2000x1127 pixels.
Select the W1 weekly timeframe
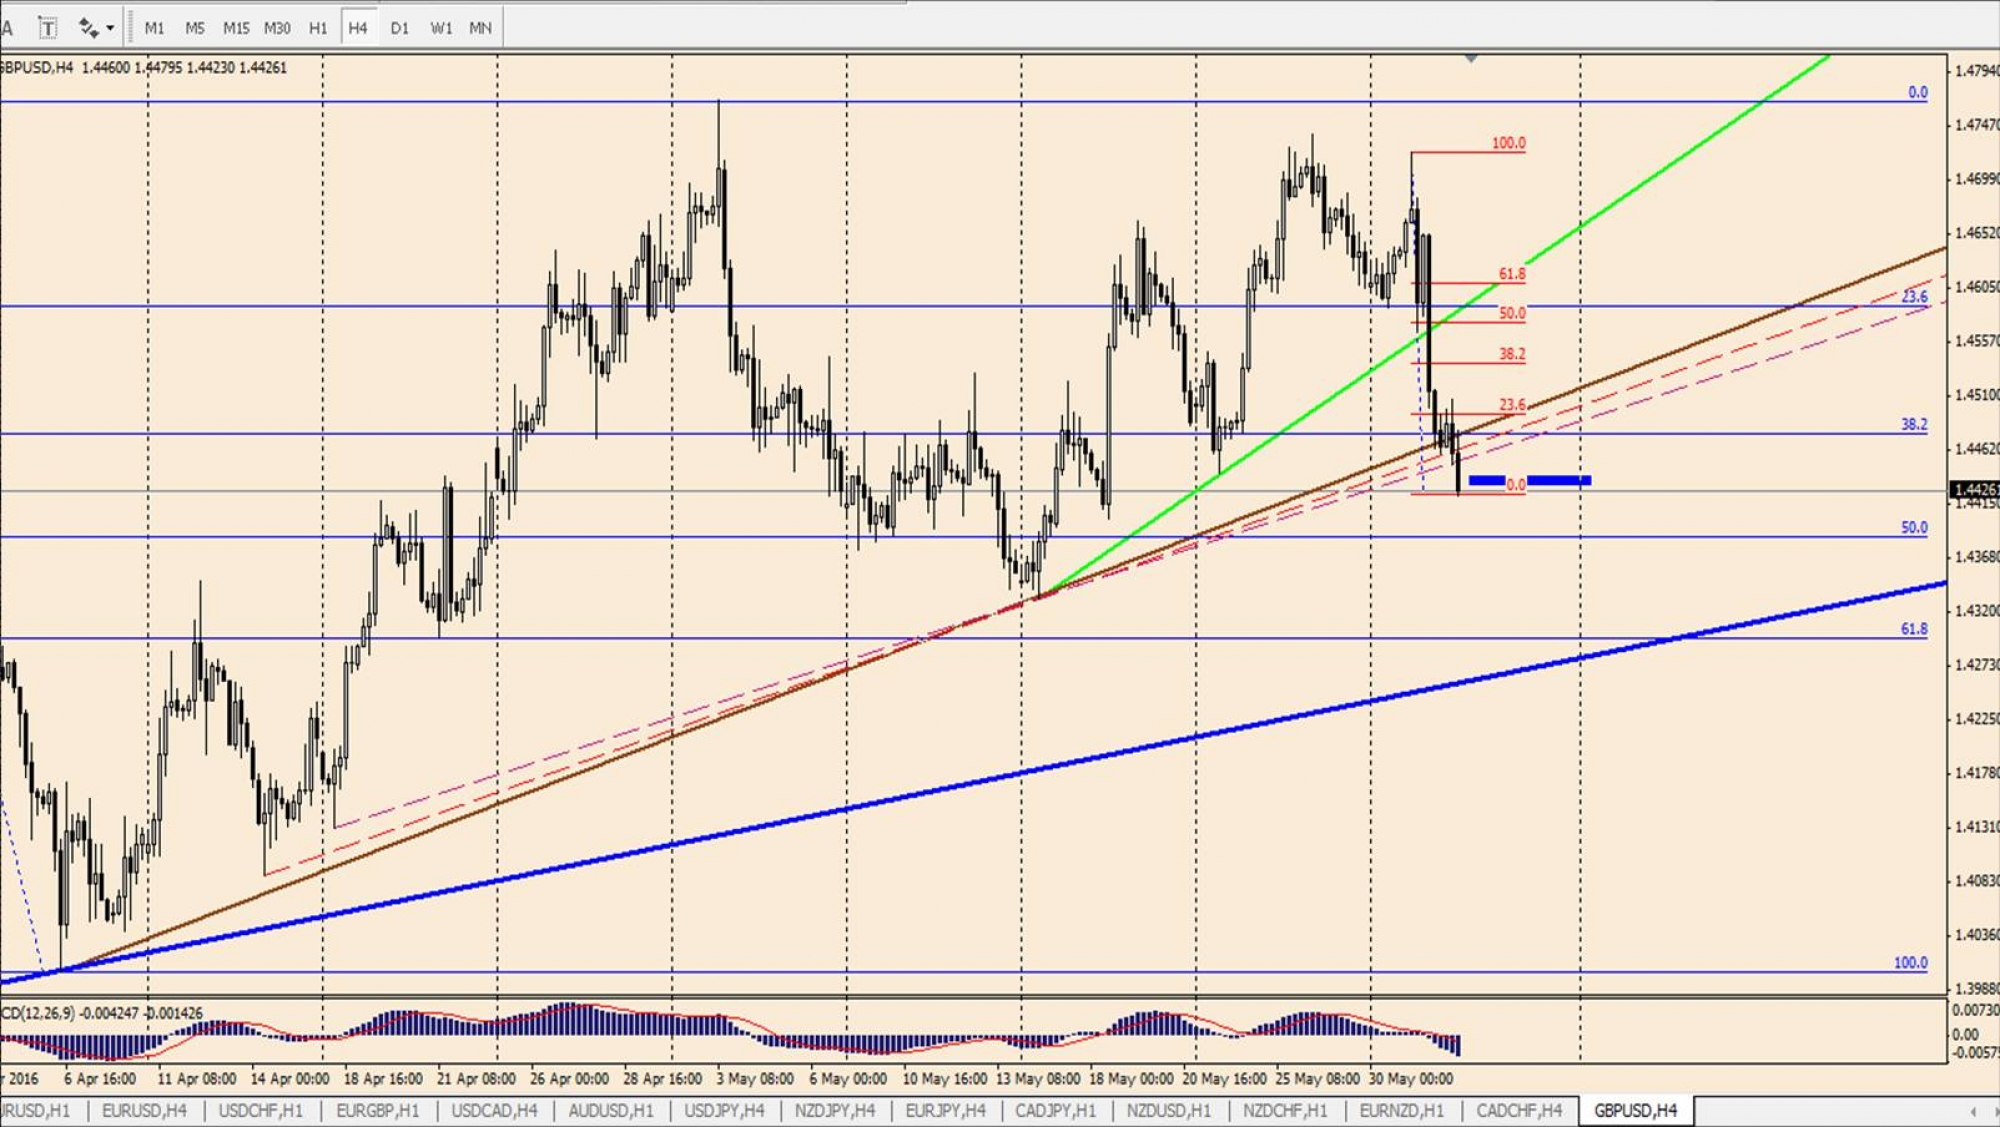(441, 28)
